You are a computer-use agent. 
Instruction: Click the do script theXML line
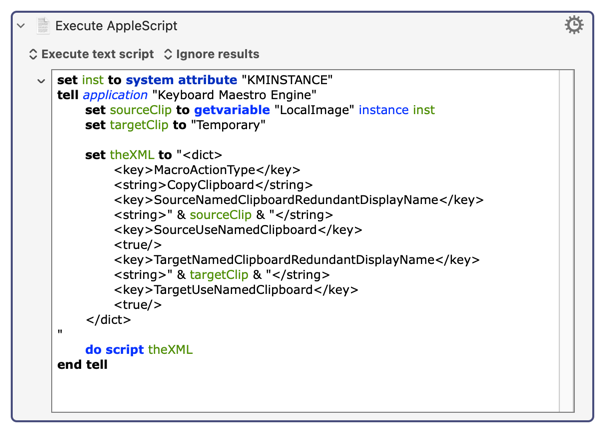139,350
